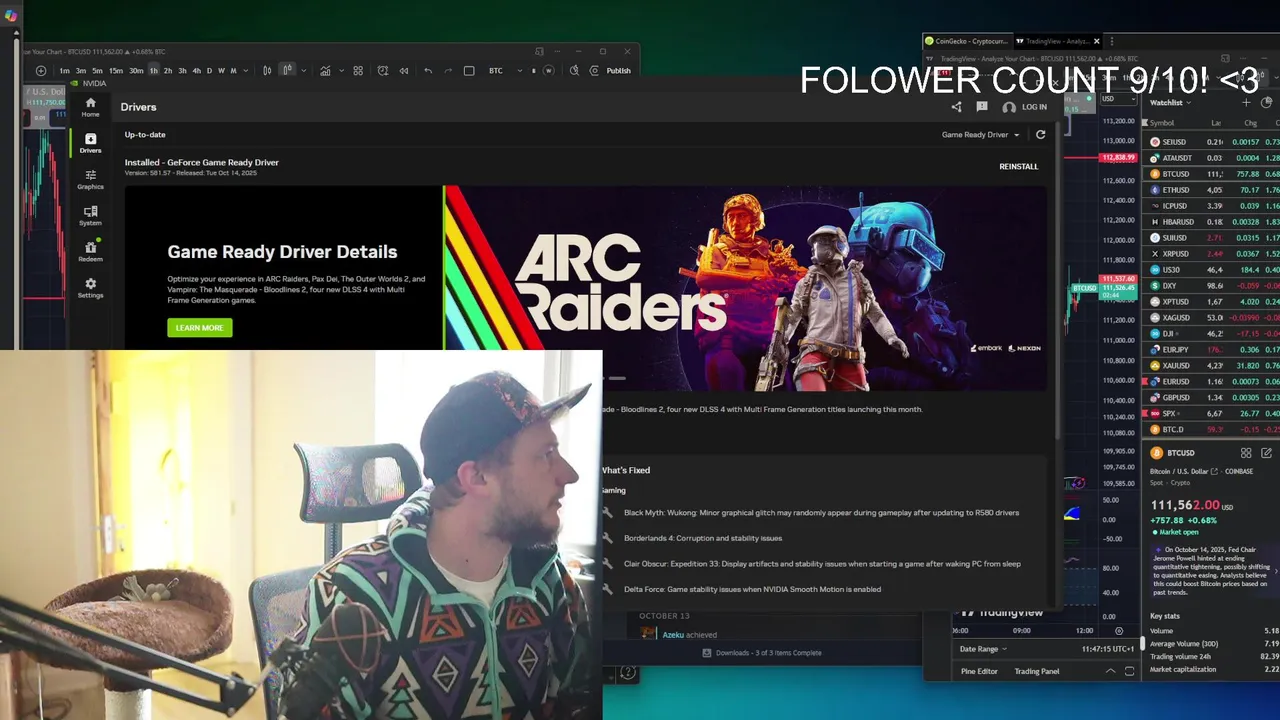The height and width of the screenshot is (720, 1280).
Task: Click go-to-date target icon on time axis
Action: (x=1118, y=631)
